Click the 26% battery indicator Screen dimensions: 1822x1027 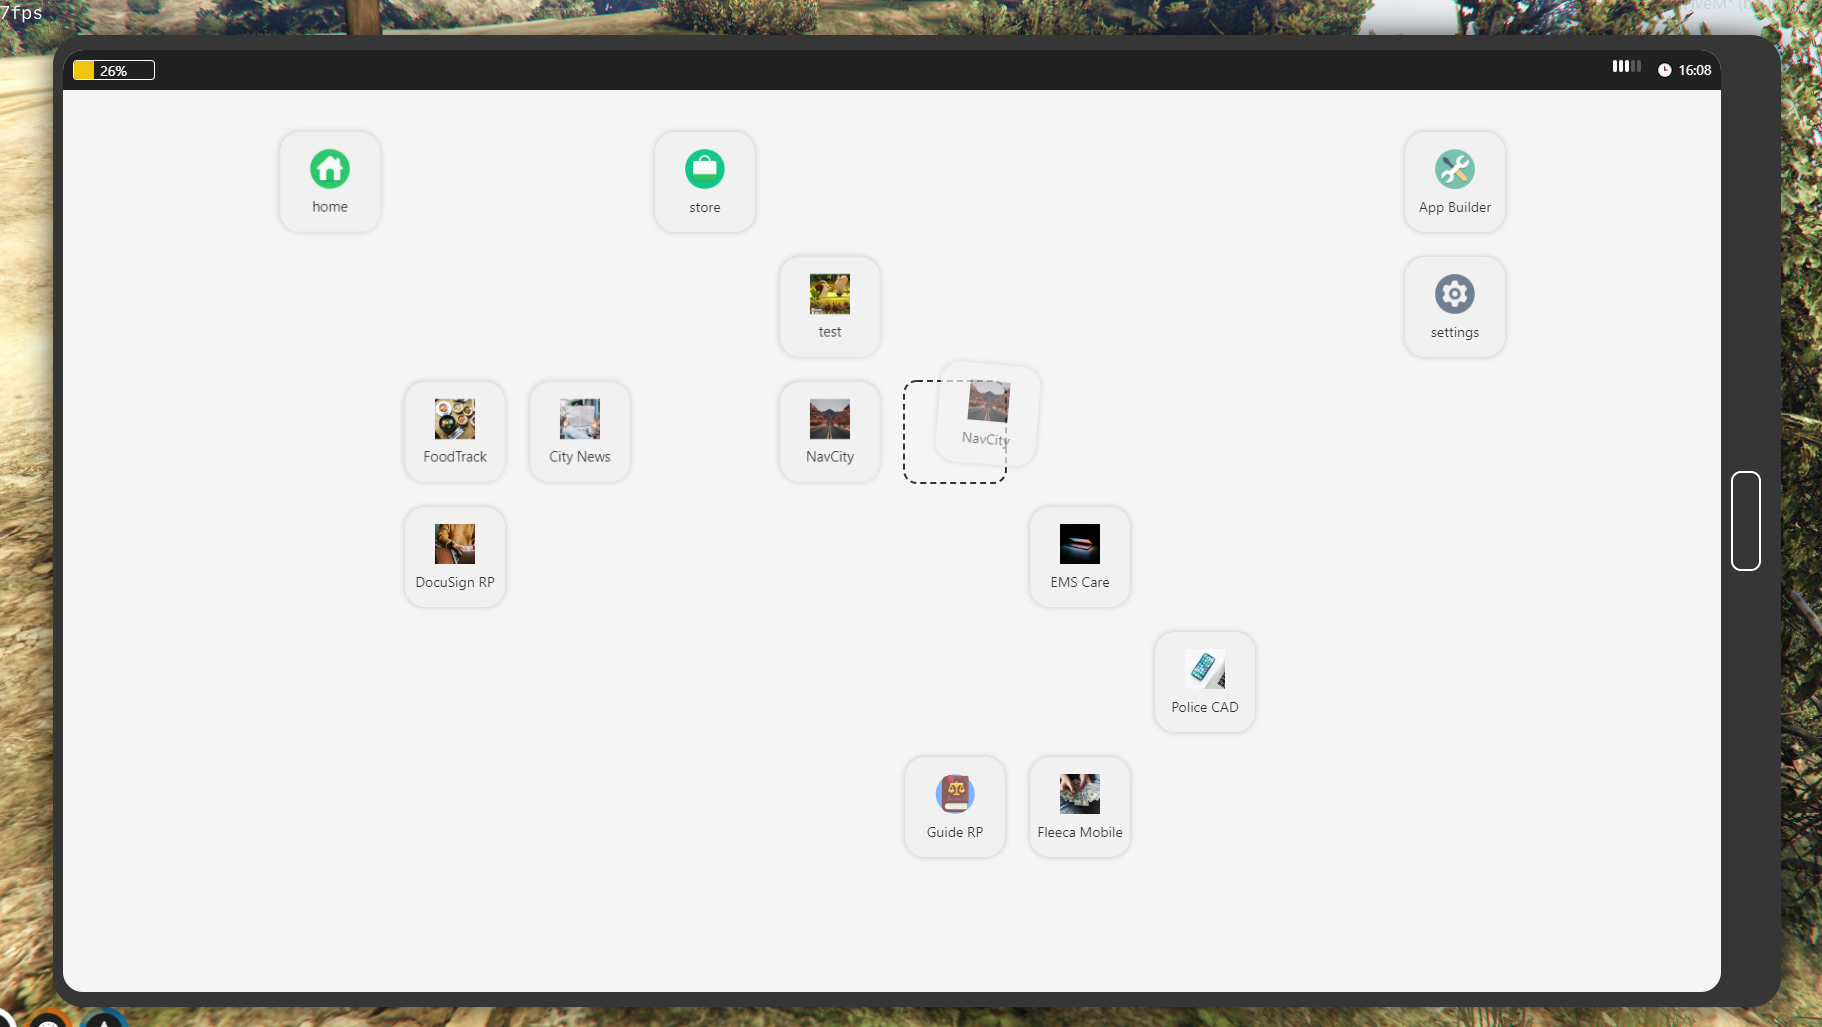(114, 70)
